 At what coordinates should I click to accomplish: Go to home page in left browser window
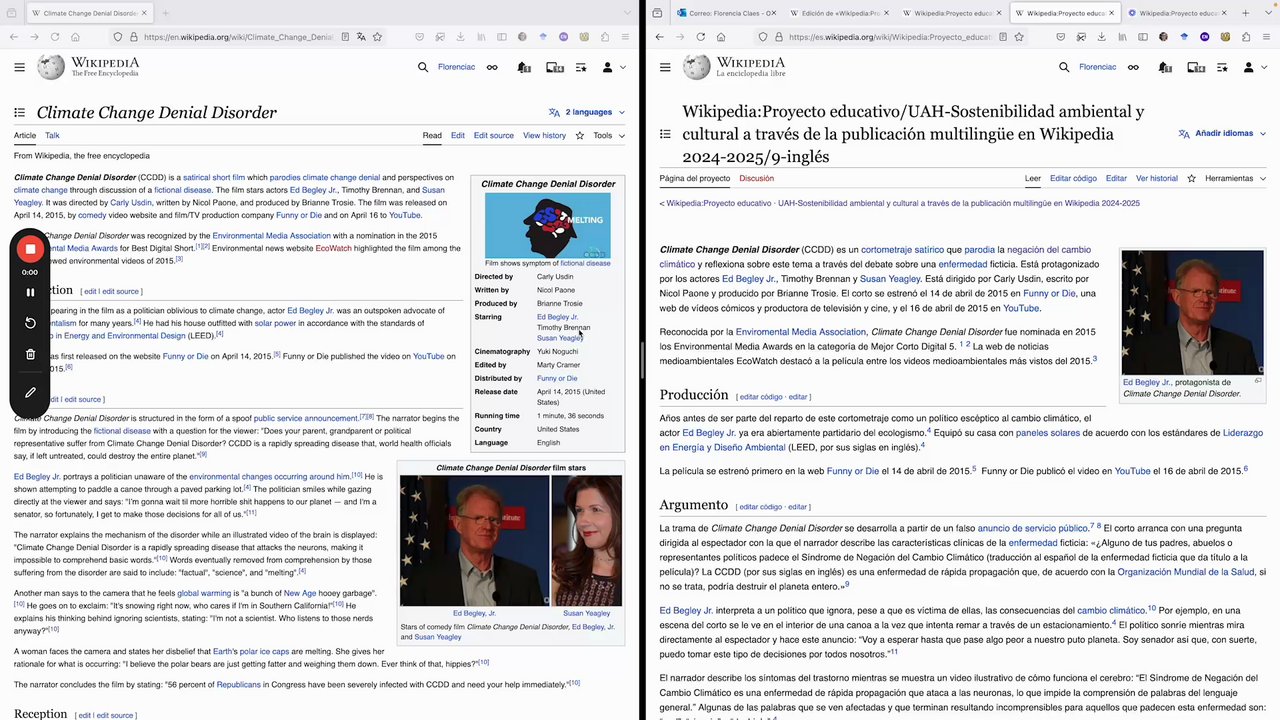coord(76,37)
